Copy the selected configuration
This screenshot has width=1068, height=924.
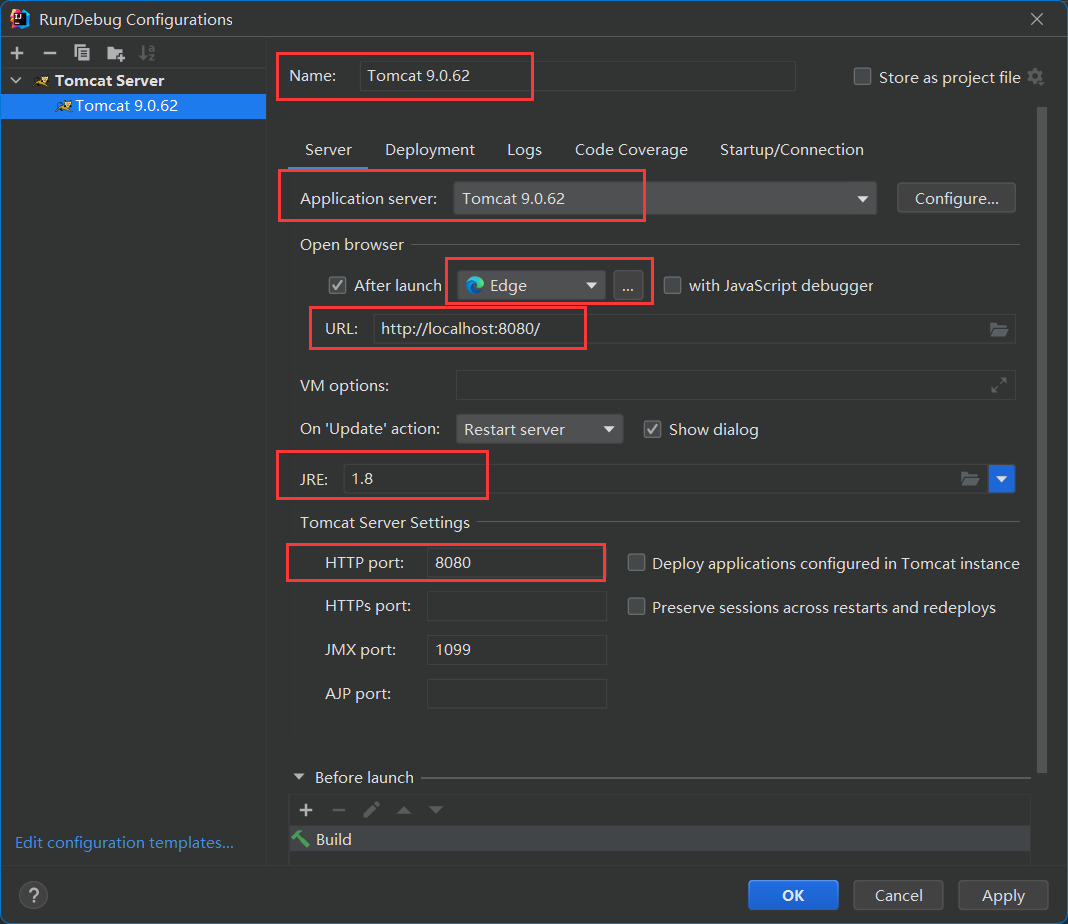82,53
